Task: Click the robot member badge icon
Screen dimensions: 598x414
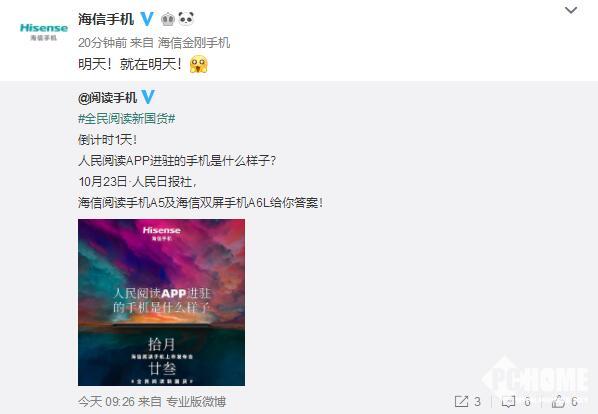Action: pyautogui.click(x=168, y=19)
